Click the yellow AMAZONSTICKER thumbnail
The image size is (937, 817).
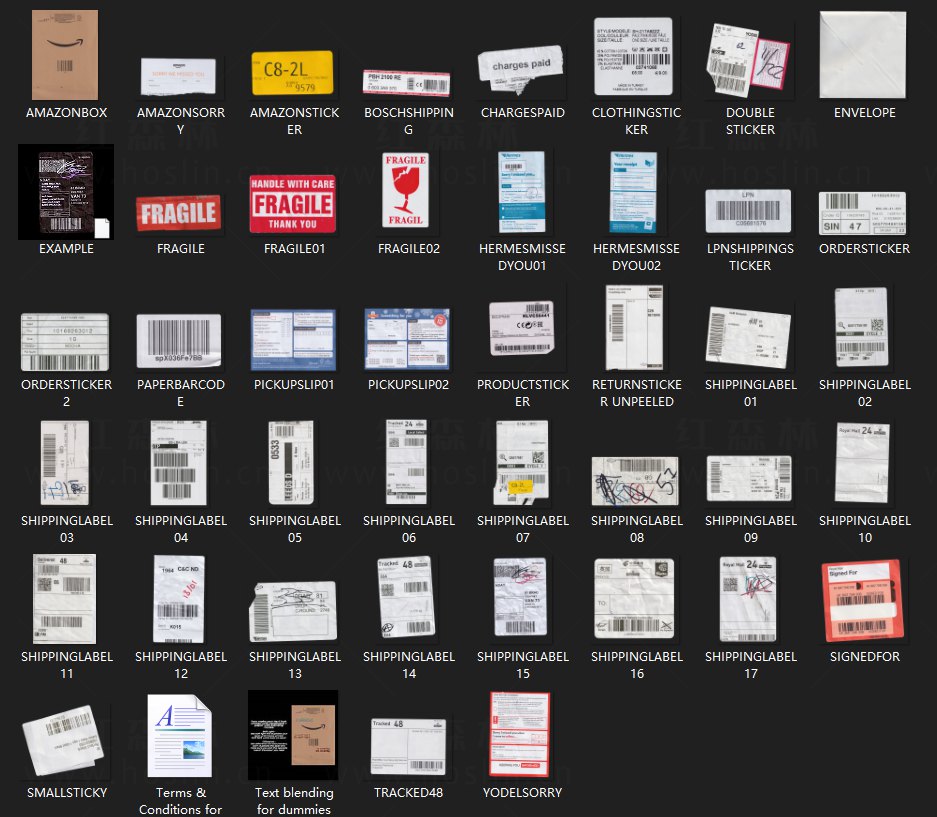pyautogui.click(x=292, y=73)
